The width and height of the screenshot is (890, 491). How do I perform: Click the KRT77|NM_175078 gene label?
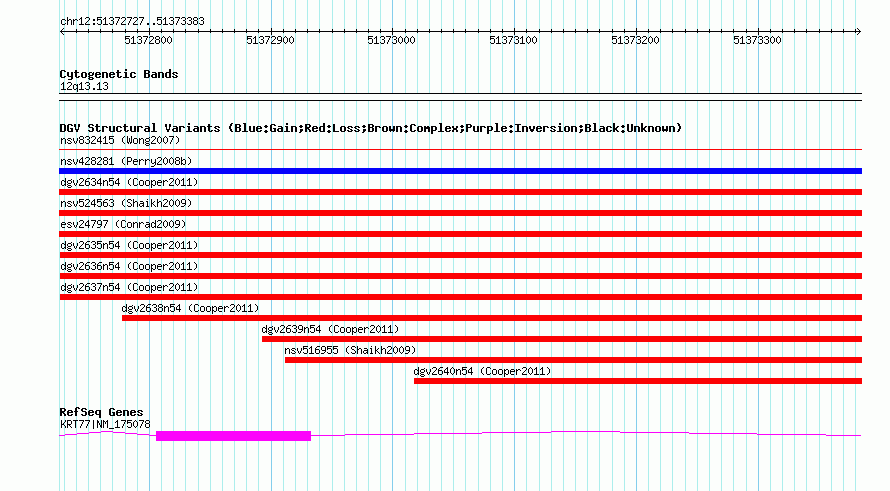(x=105, y=425)
